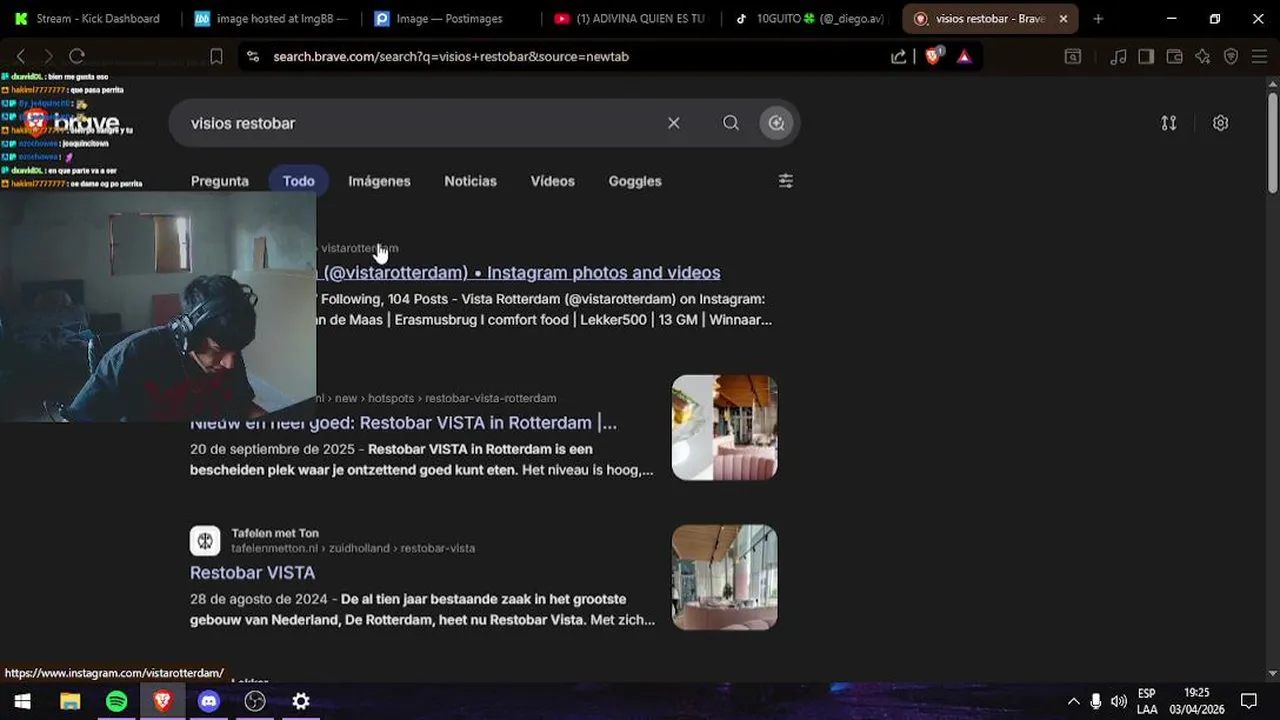Close the visios restobar tab
The image size is (1280, 720).
pos(1063,18)
